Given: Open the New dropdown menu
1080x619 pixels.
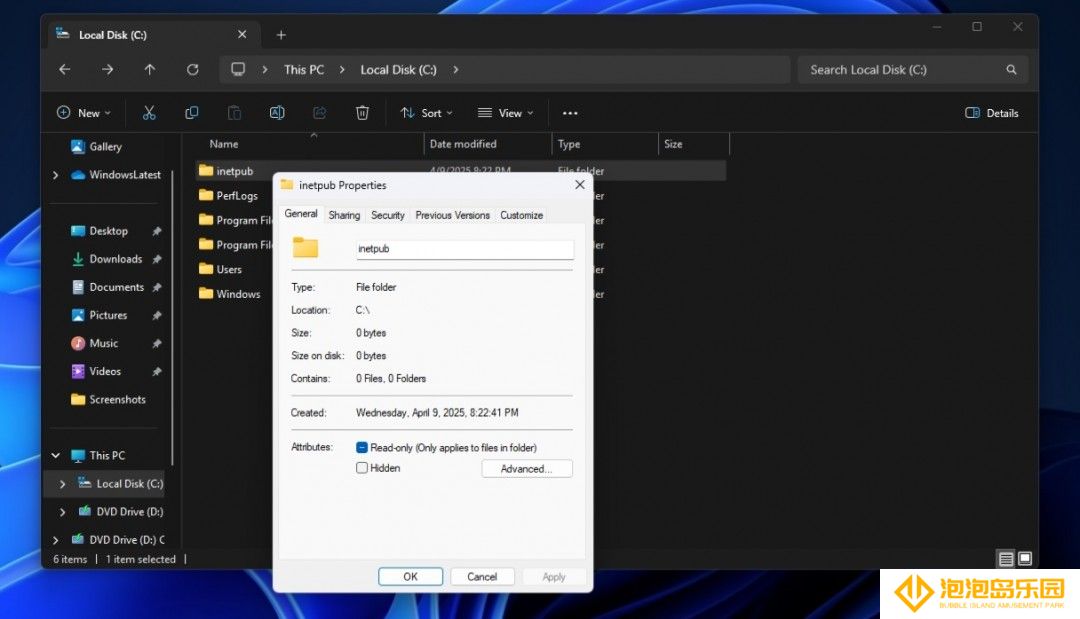Looking at the screenshot, I should [83, 113].
